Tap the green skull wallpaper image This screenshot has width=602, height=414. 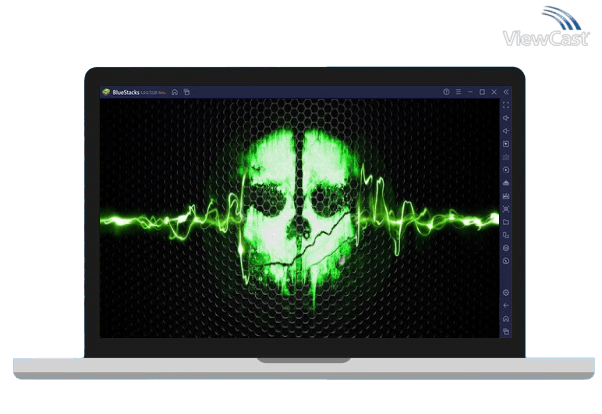pos(299,218)
